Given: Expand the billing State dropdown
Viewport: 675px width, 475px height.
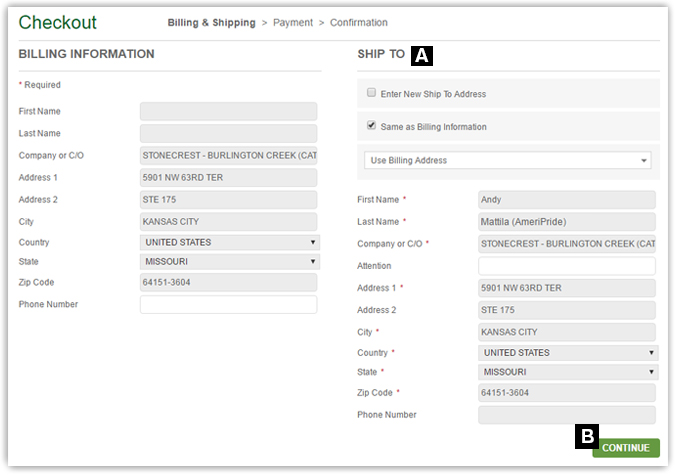Looking at the screenshot, I should pos(229,261).
